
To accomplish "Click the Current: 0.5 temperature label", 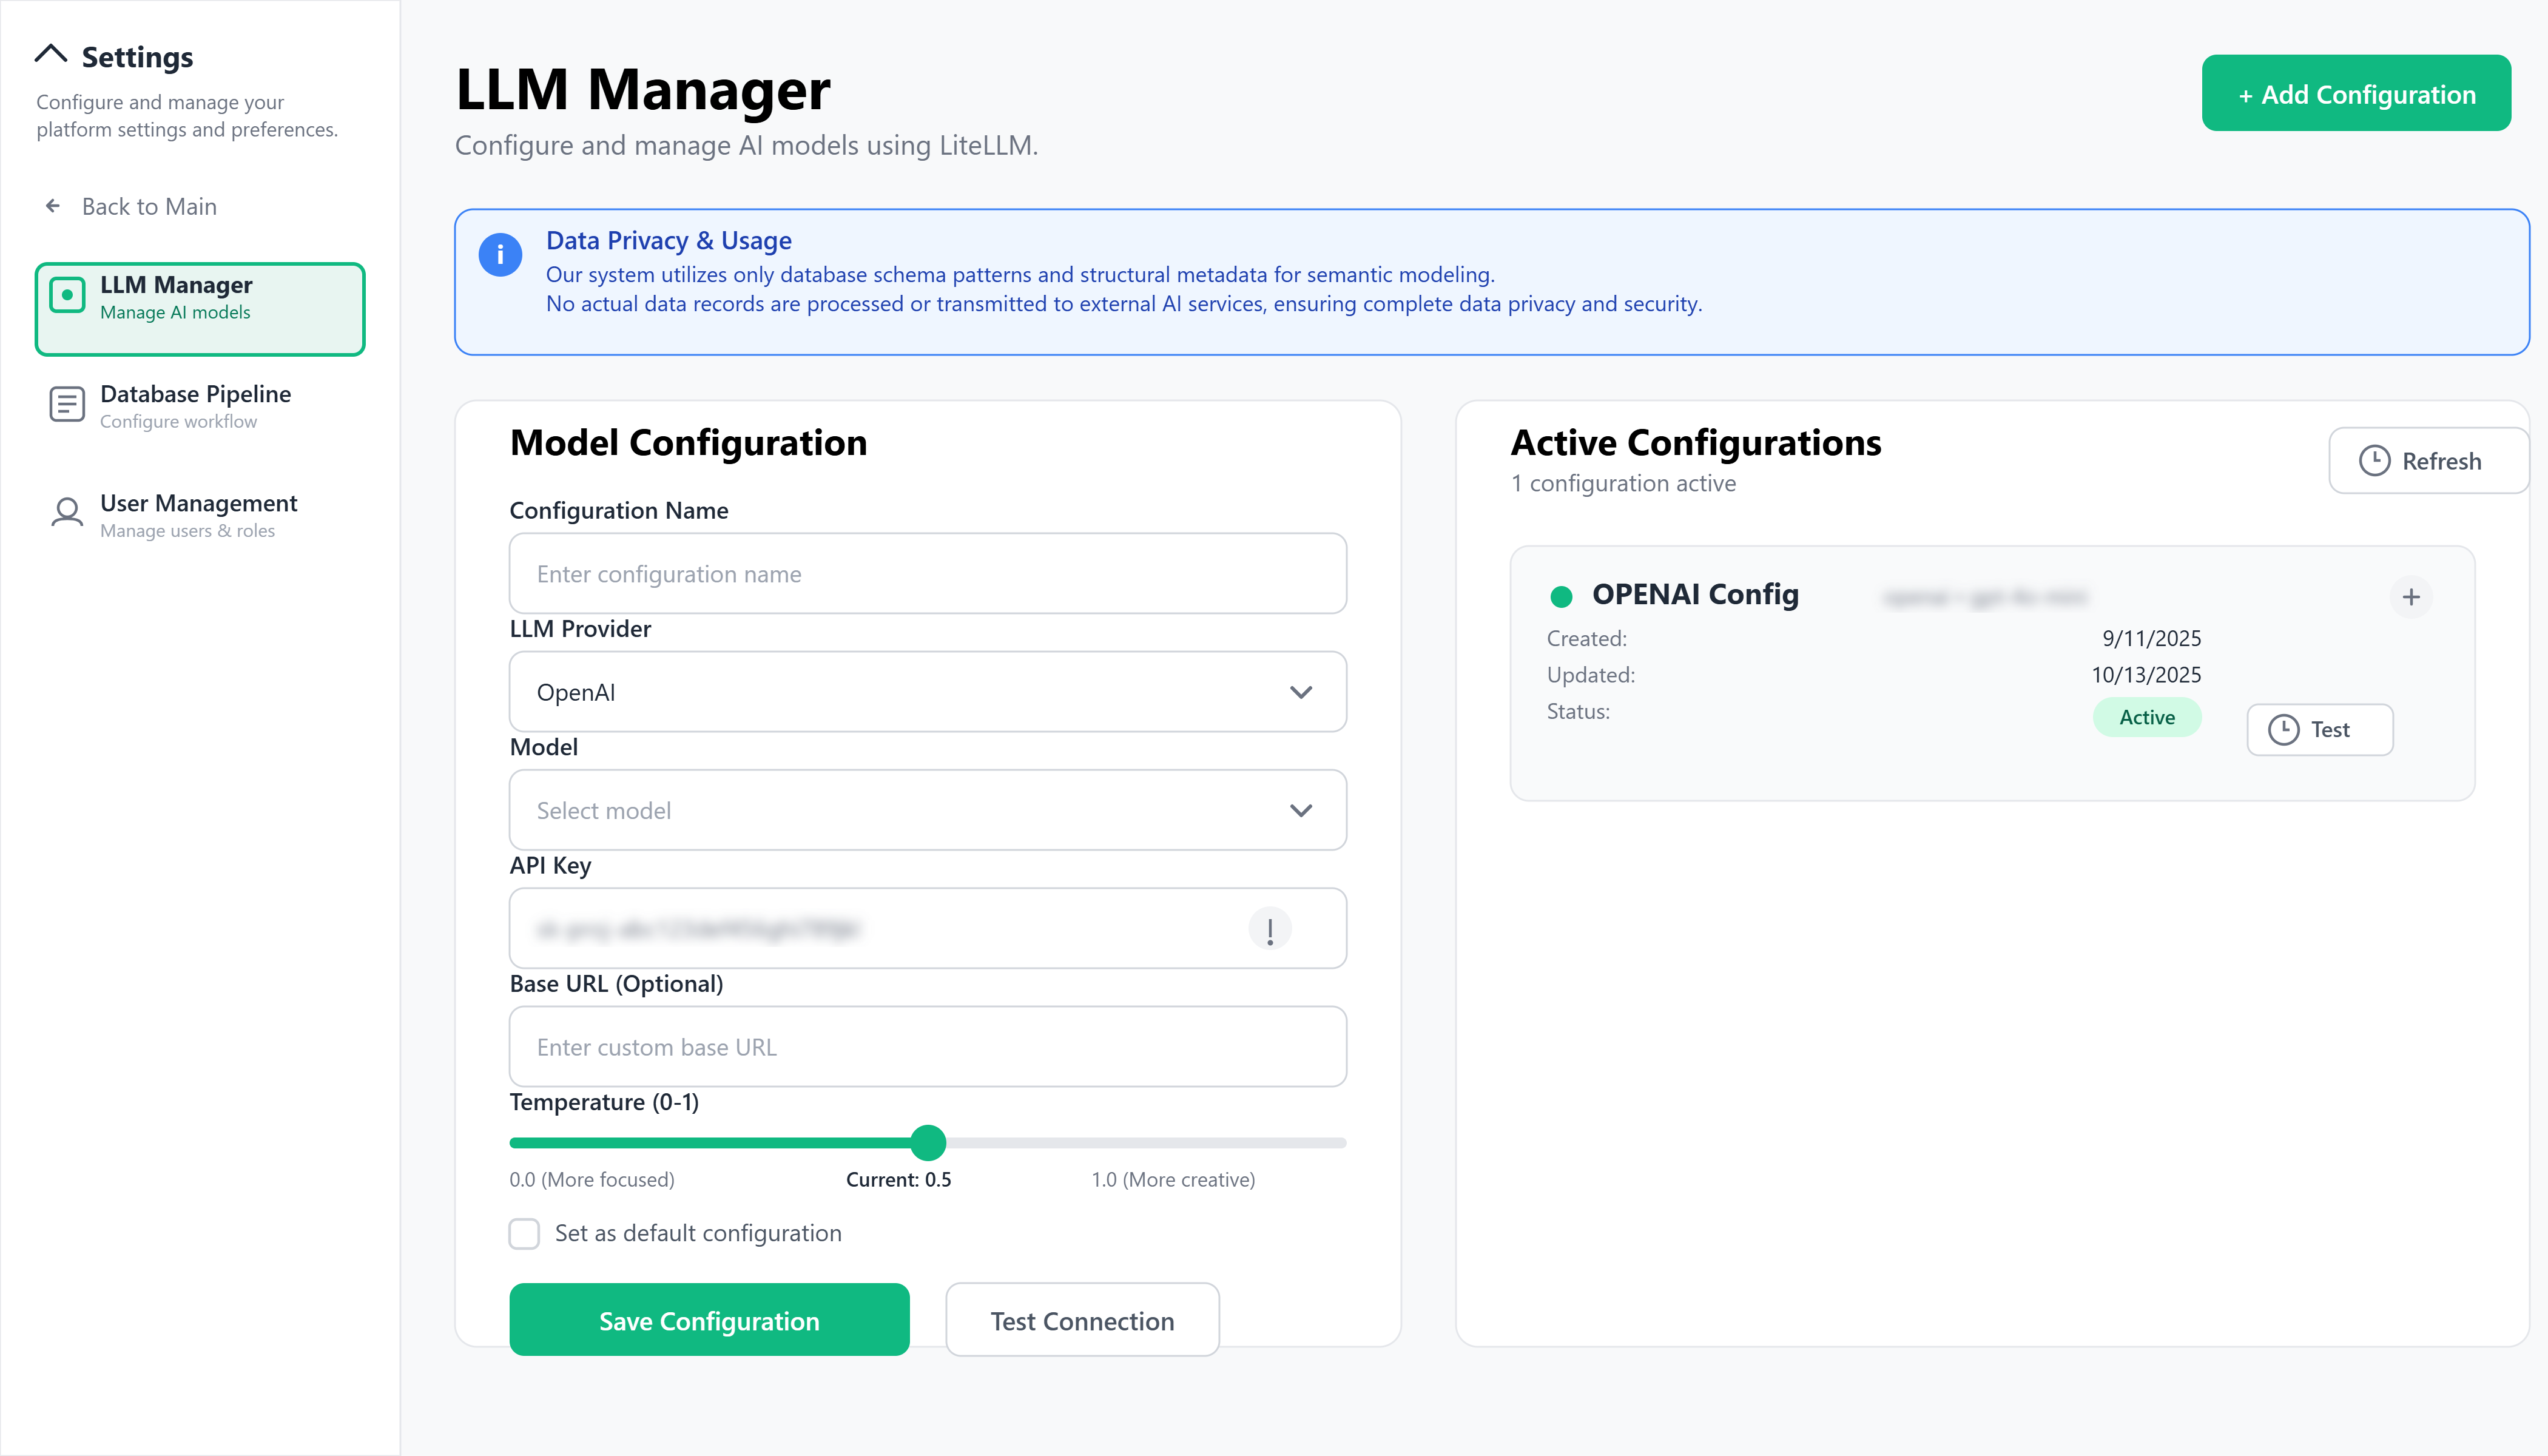I will pyautogui.click(x=898, y=1179).
